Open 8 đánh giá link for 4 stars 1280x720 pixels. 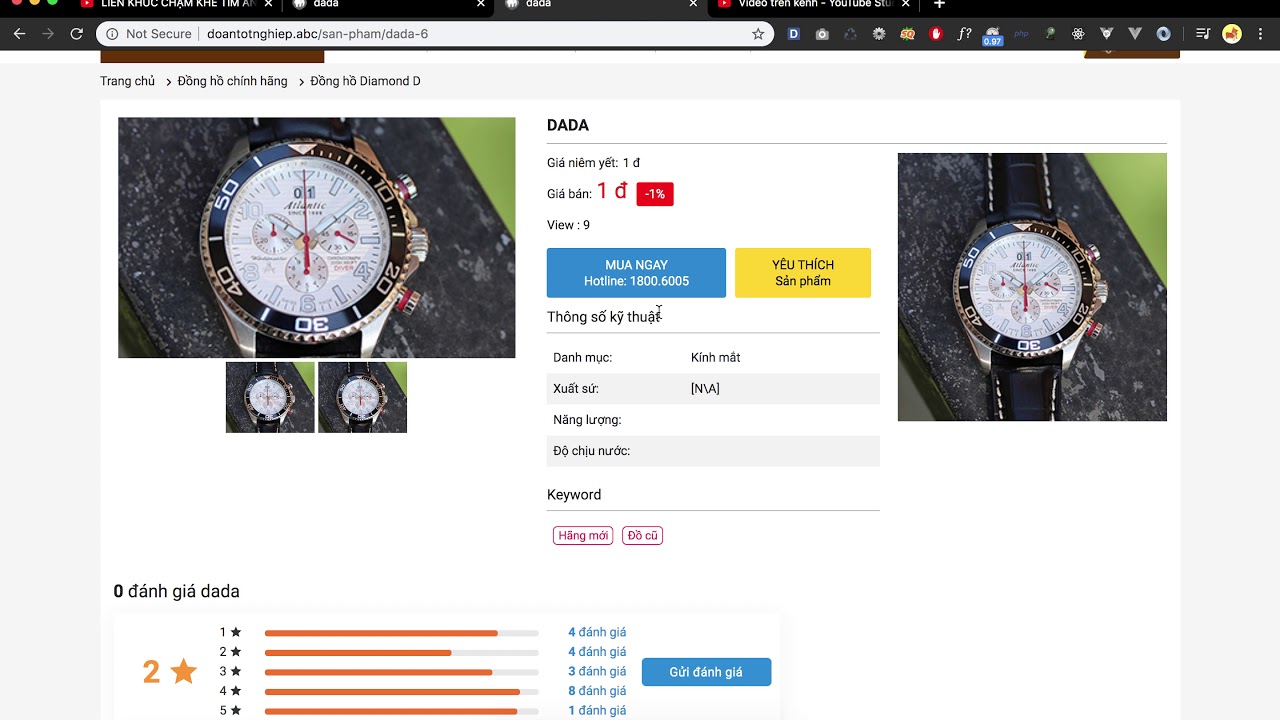pos(597,691)
